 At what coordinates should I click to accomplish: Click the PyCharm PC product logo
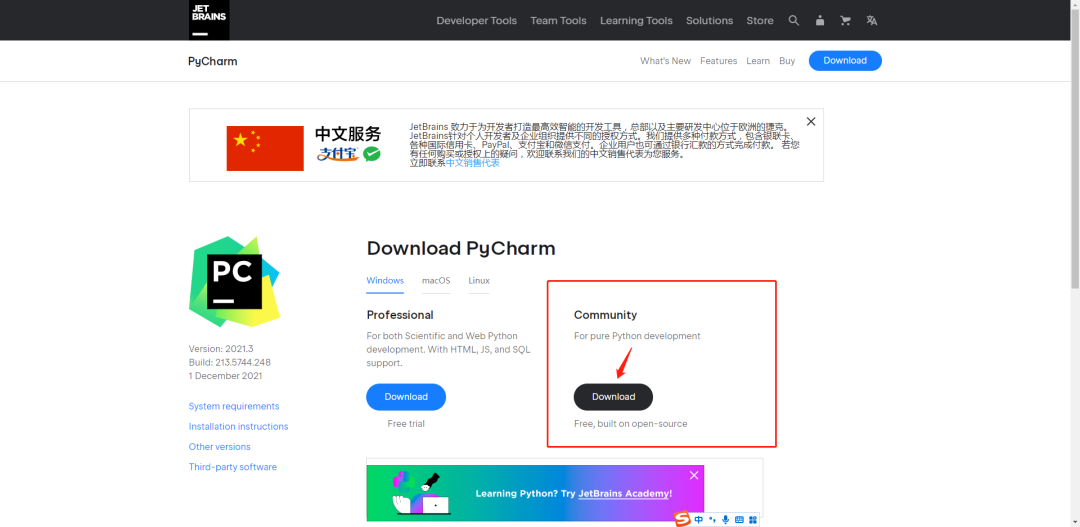point(234,281)
